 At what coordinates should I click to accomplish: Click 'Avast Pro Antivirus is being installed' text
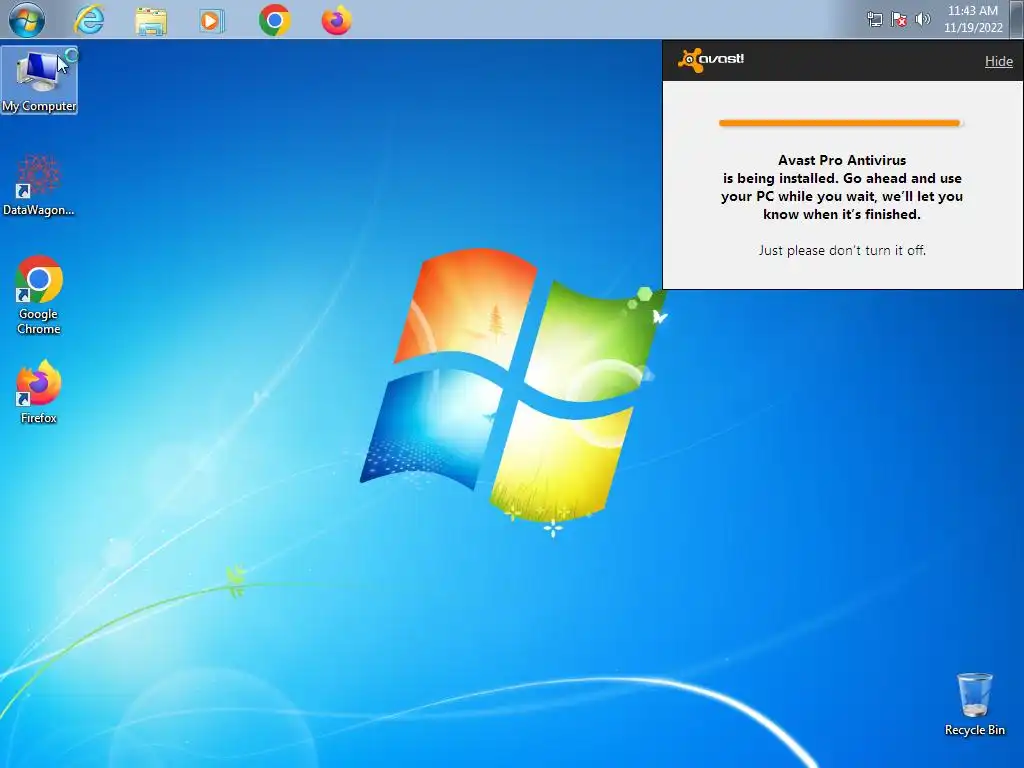[x=842, y=187]
